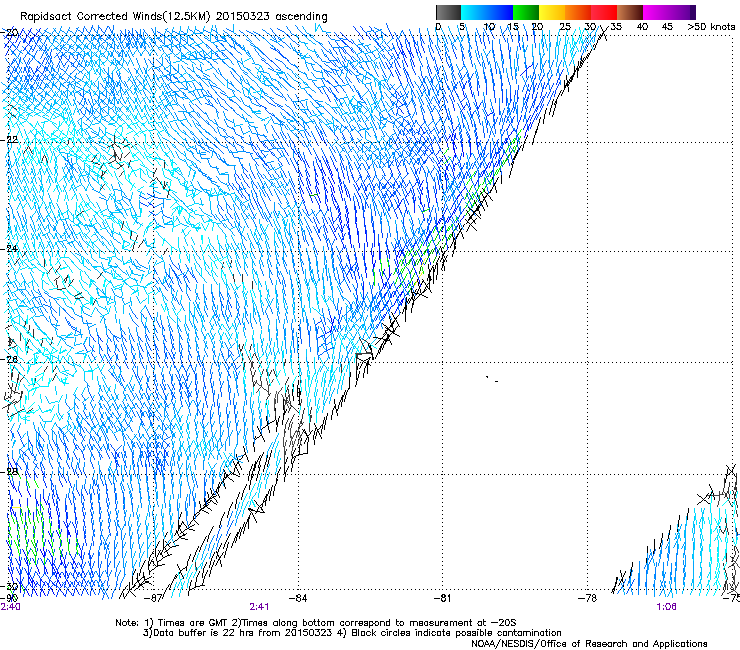Click the magenta 40-45 knots legend color
Screen dimensions: 740x650
tap(656, 12)
